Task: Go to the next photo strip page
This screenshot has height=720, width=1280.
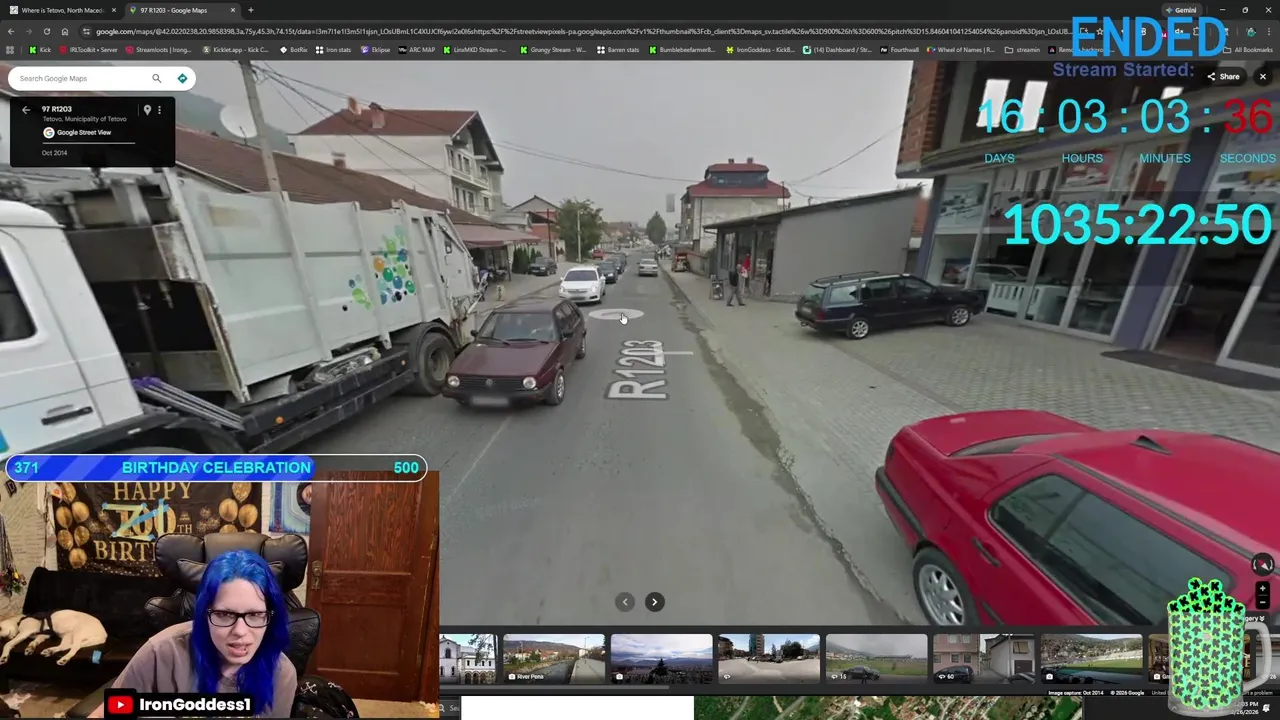Action: 654,602
